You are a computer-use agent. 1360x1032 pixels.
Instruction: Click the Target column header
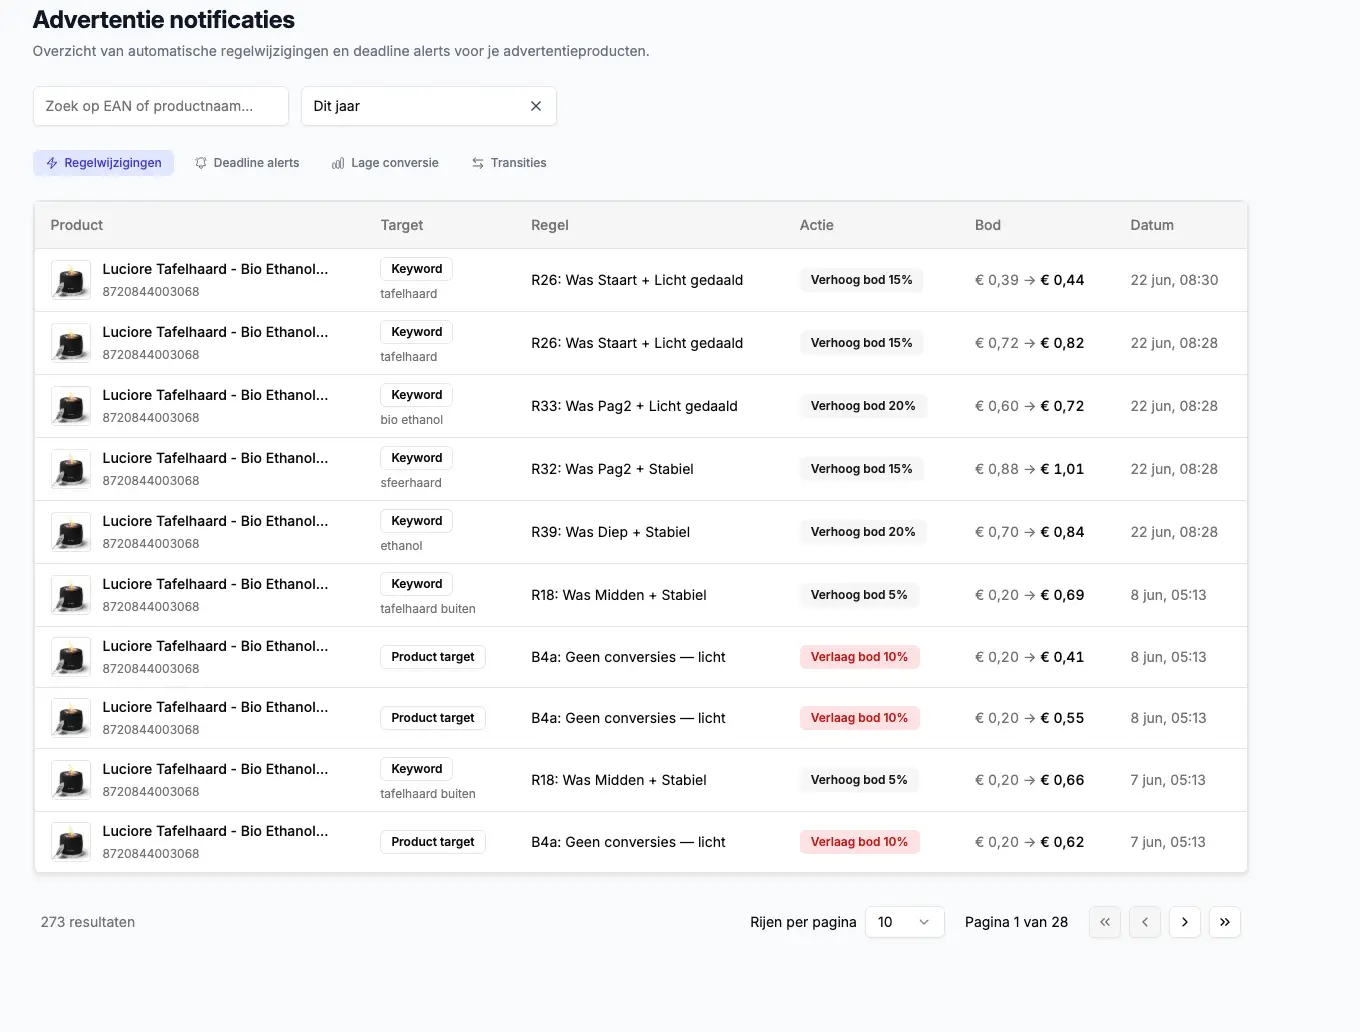(x=402, y=225)
